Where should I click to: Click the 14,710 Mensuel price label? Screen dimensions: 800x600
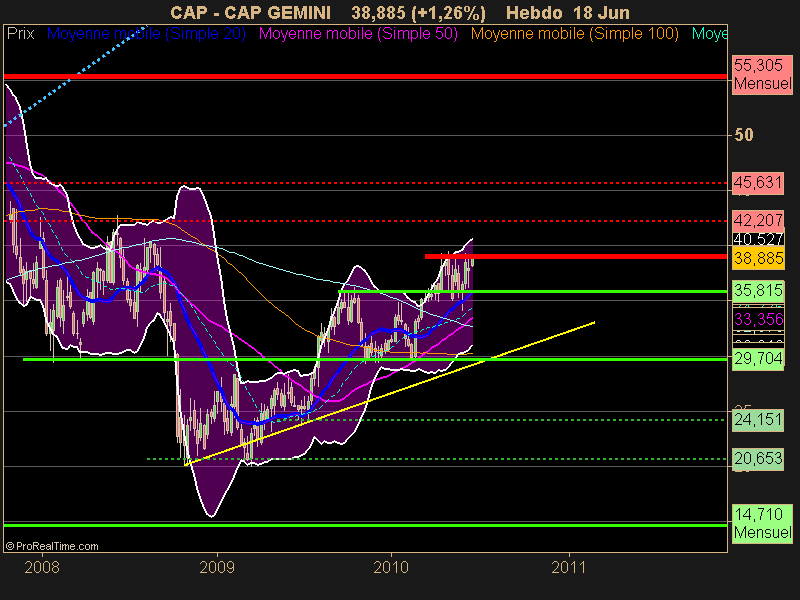762,523
